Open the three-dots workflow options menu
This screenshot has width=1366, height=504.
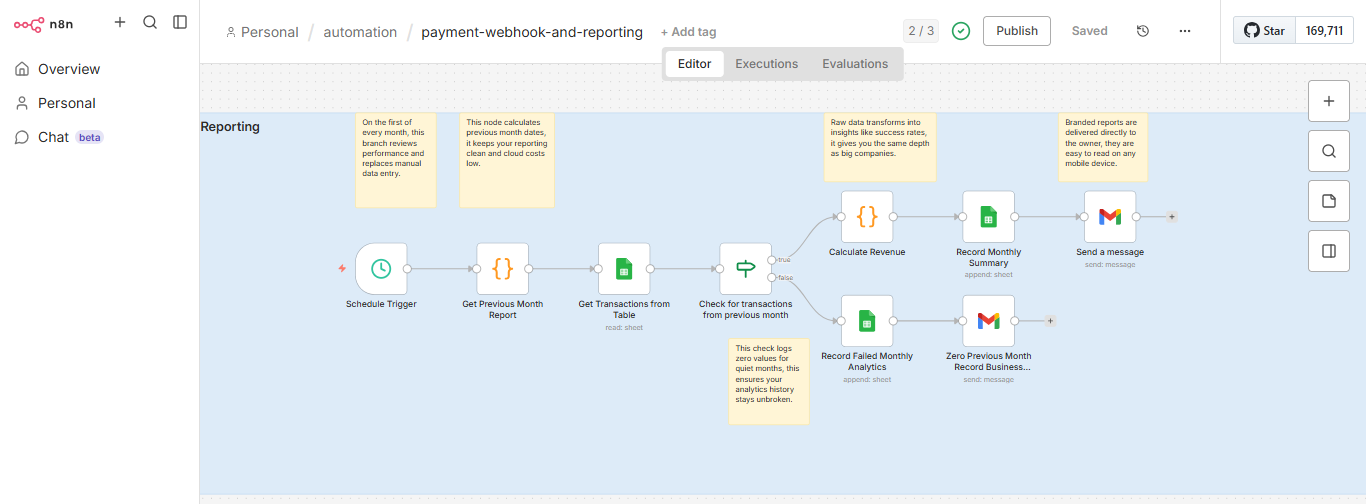tap(1185, 31)
